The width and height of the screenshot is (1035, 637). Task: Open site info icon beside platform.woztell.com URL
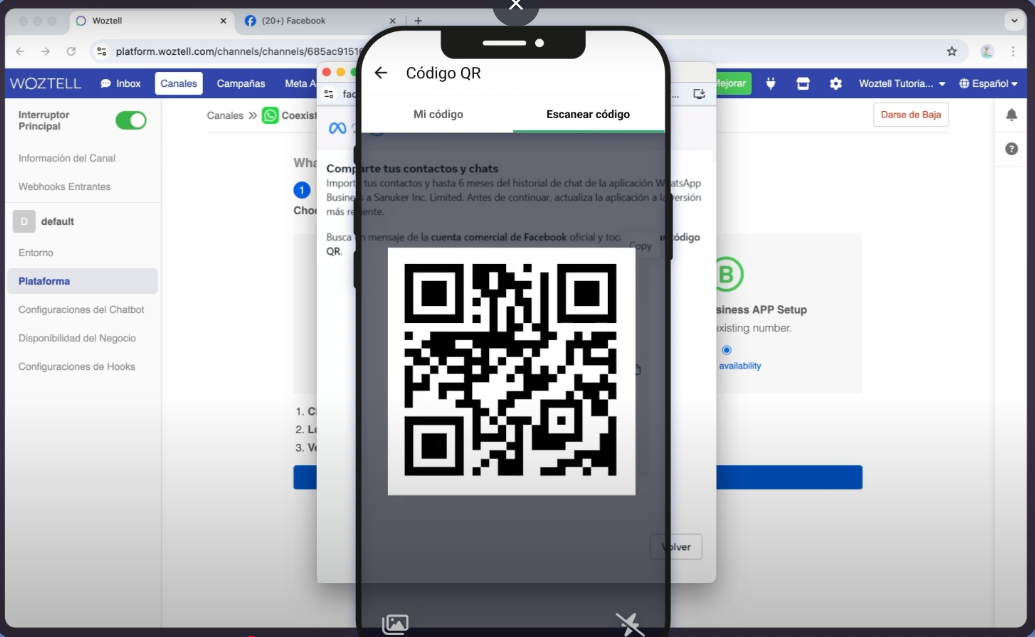pyautogui.click(x=101, y=51)
